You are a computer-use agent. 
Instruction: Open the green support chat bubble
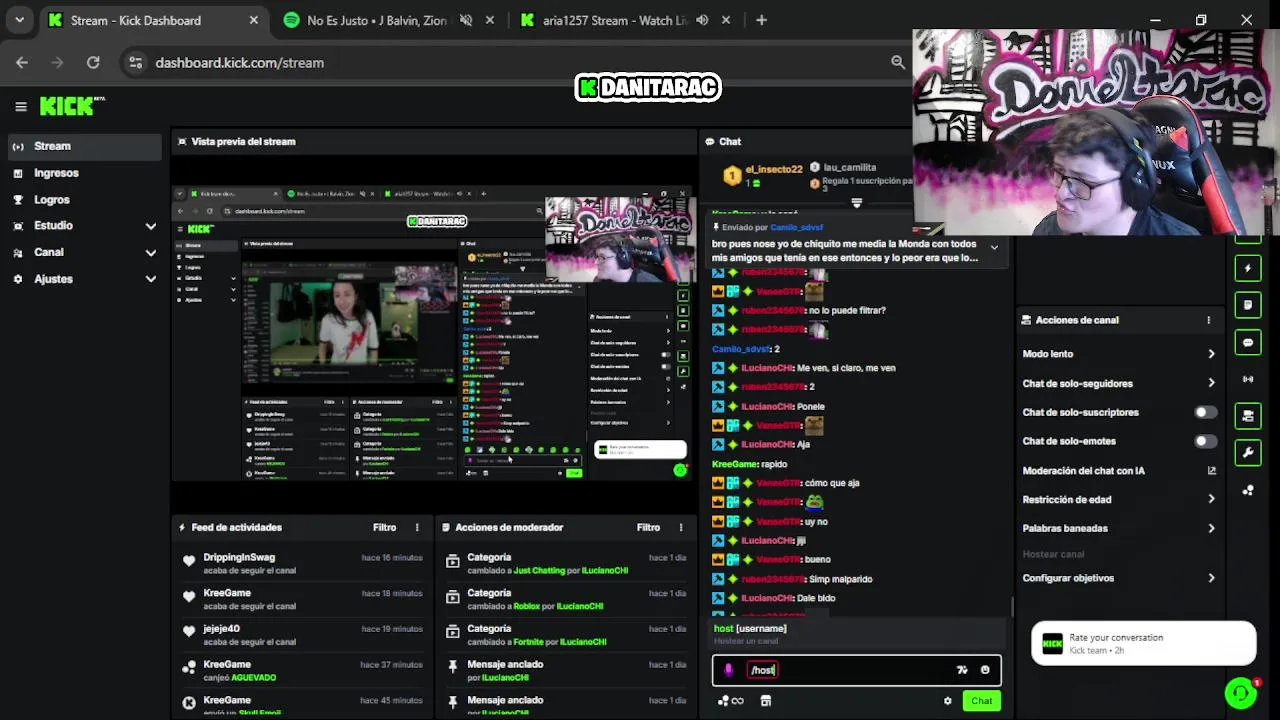coord(1240,692)
